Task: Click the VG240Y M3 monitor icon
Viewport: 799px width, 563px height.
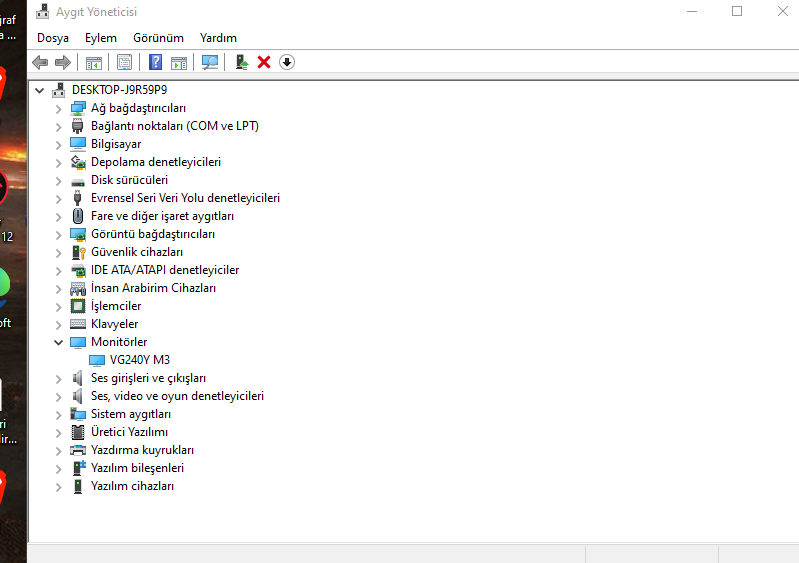Action: tap(97, 360)
